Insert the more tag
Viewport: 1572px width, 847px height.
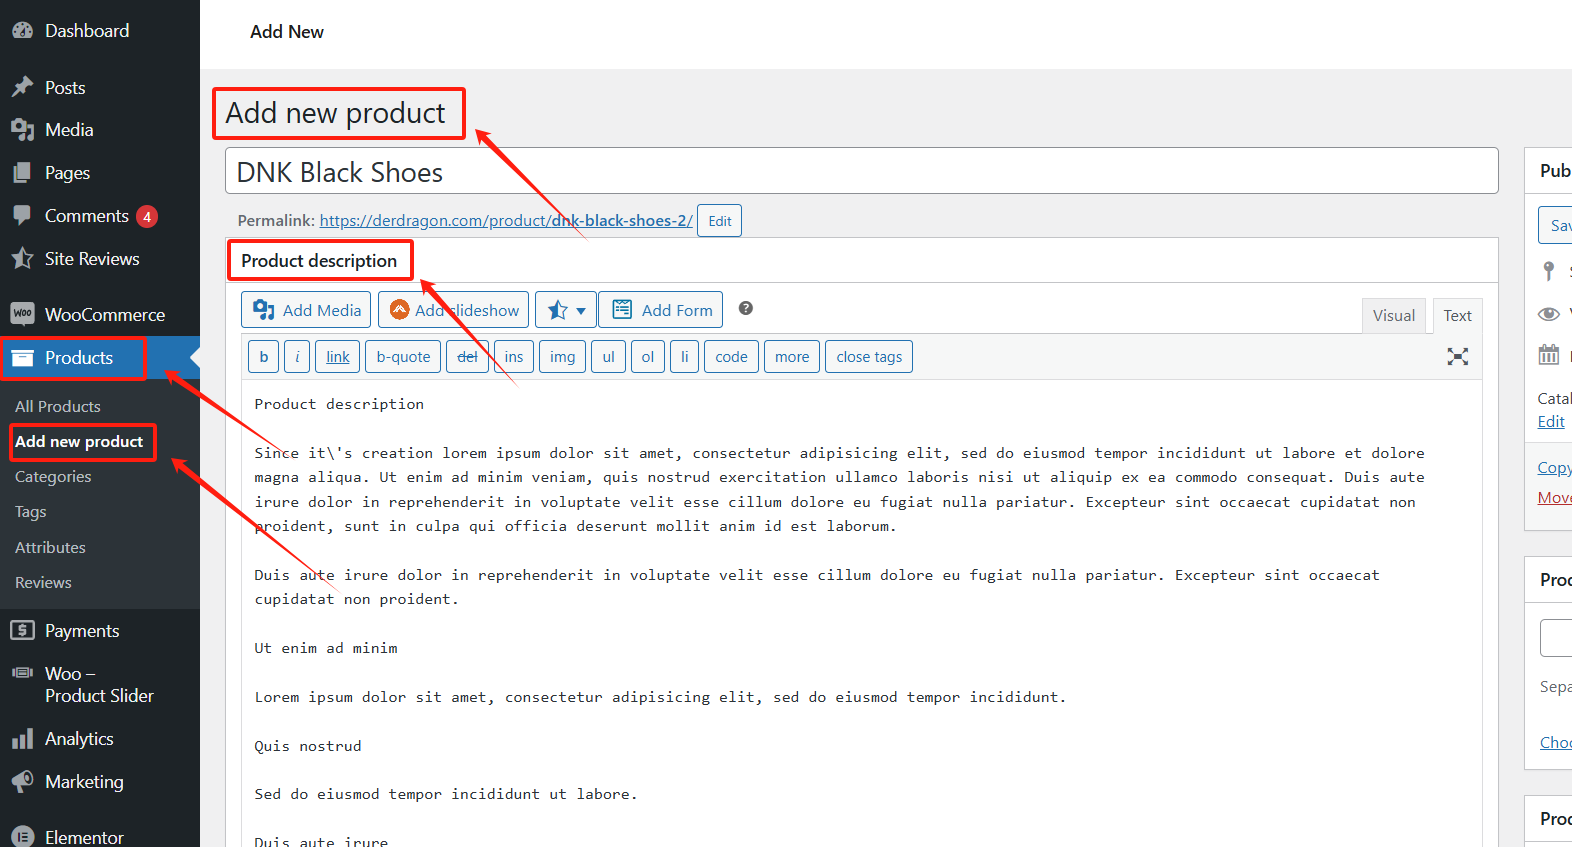tap(792, 357)
